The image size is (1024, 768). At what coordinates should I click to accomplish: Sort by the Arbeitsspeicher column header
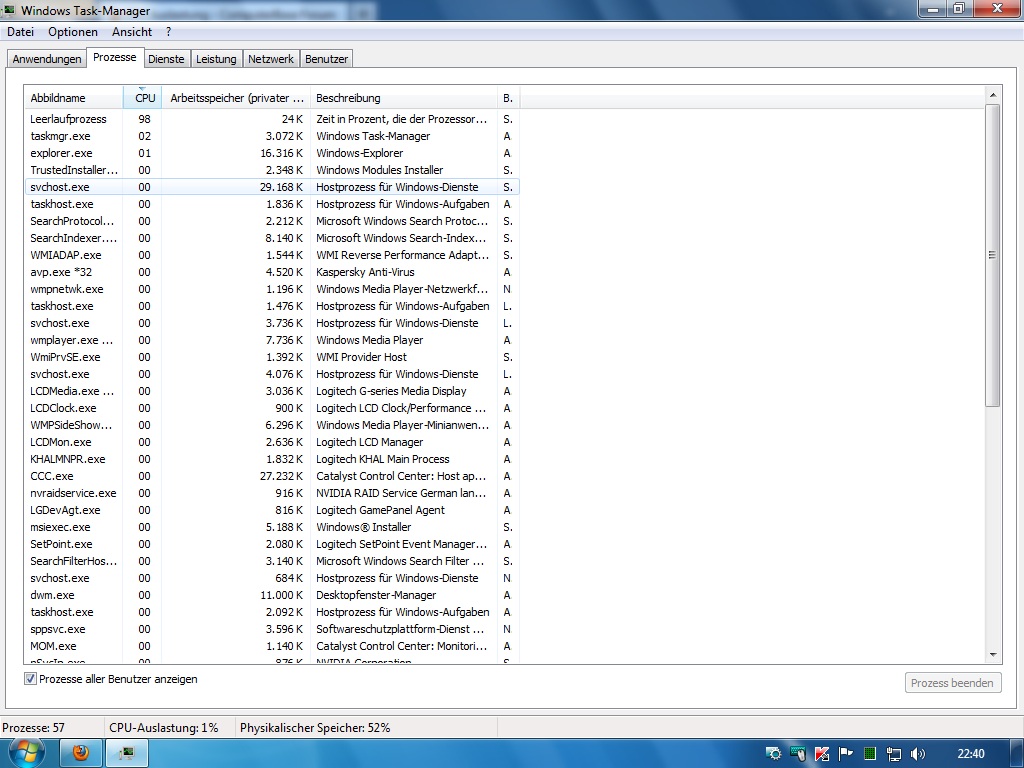click(236, 98)
